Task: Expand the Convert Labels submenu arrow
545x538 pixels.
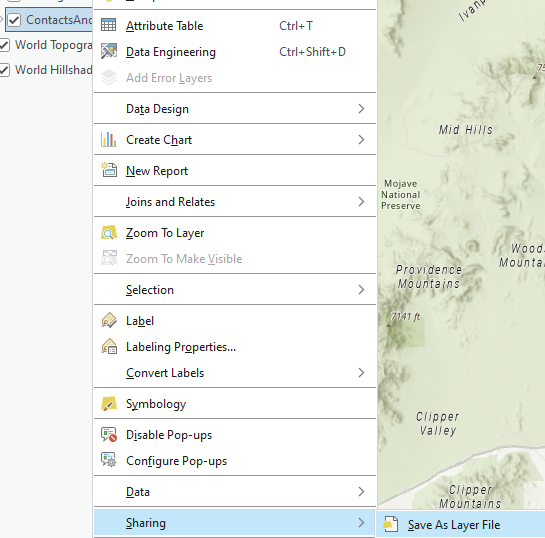Action: tap(361, 373)
